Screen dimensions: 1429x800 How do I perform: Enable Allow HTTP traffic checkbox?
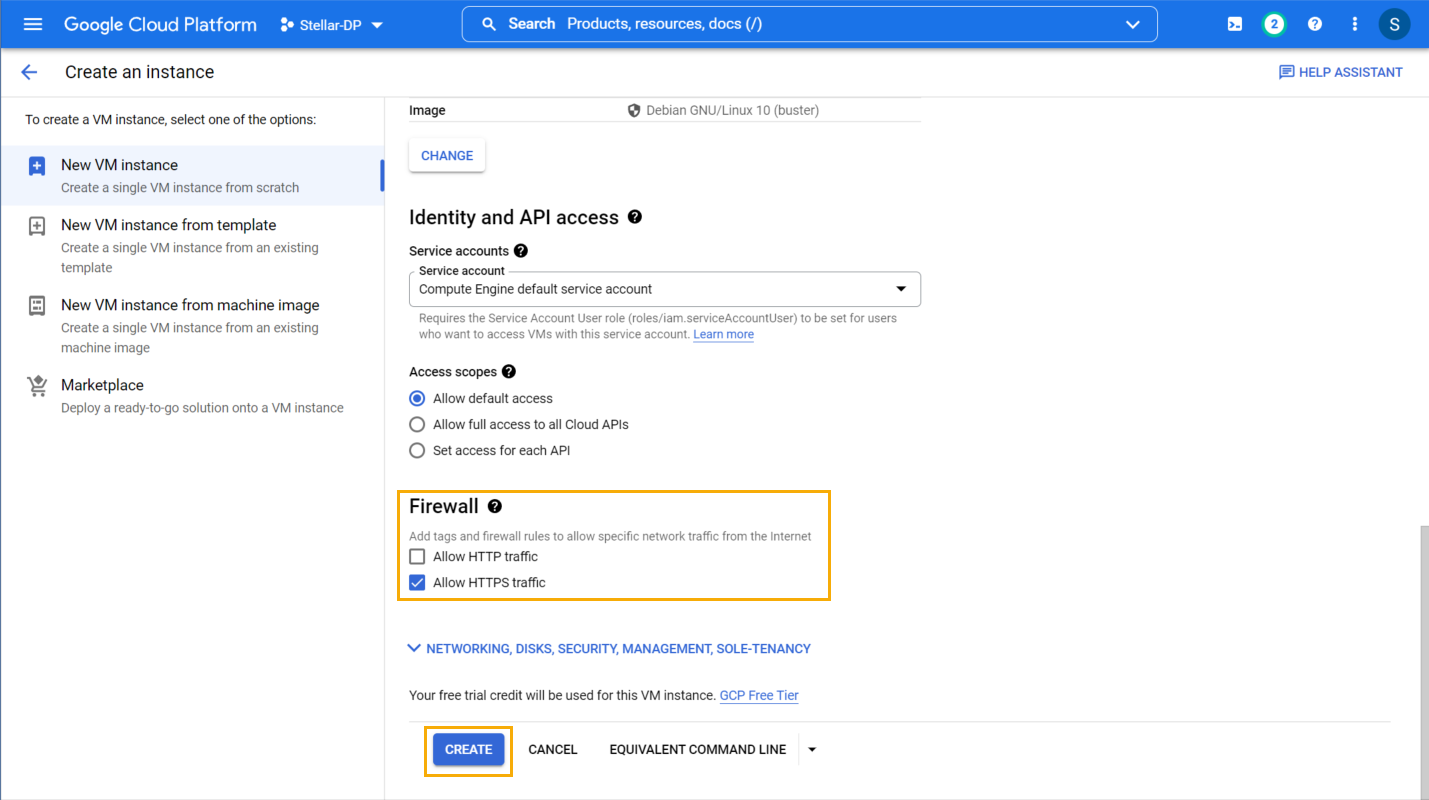[x=418, y=557]
